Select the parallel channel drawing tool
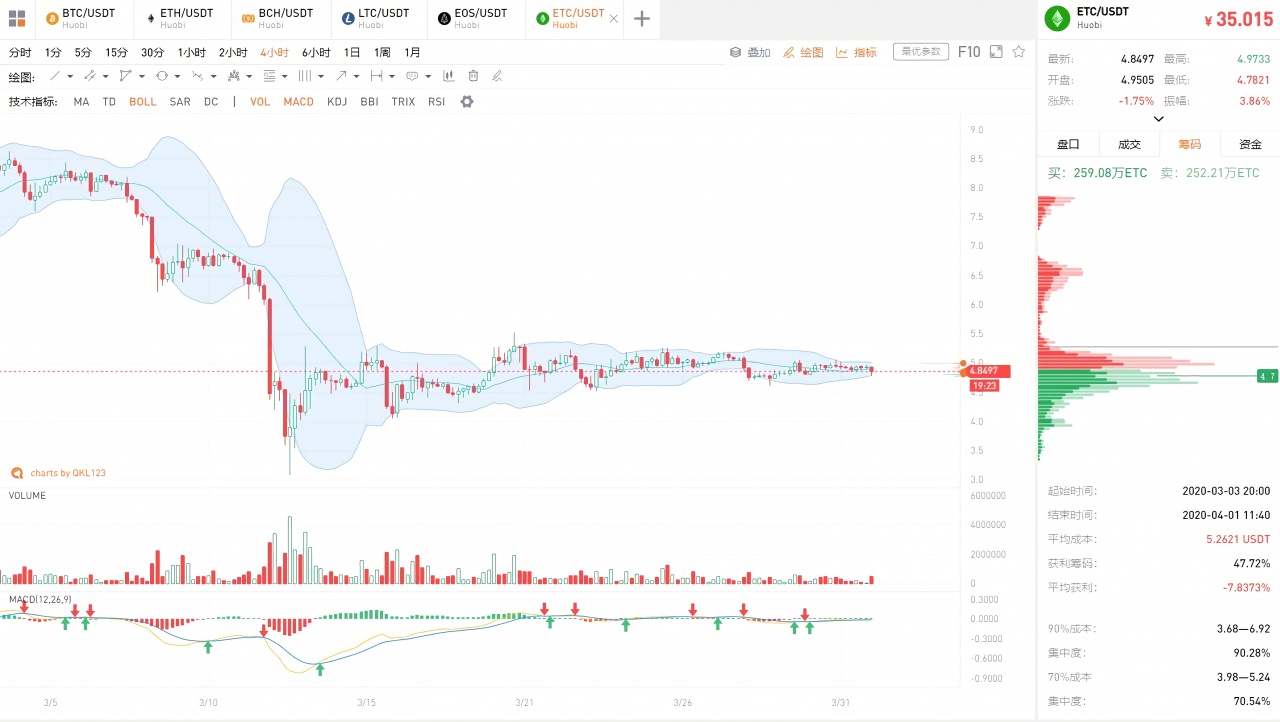The width and height of the screenshot is (1280, 722). (x=90, y=76)
